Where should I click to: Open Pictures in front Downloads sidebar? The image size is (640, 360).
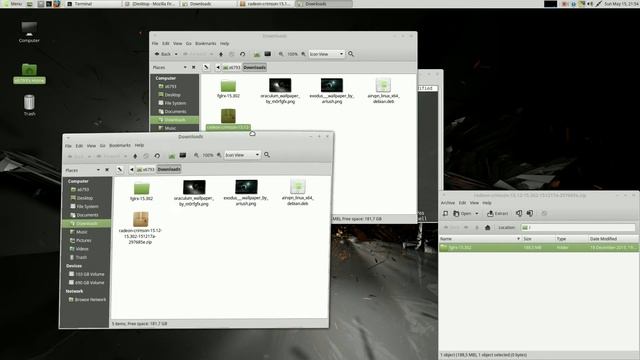(83, 240)
